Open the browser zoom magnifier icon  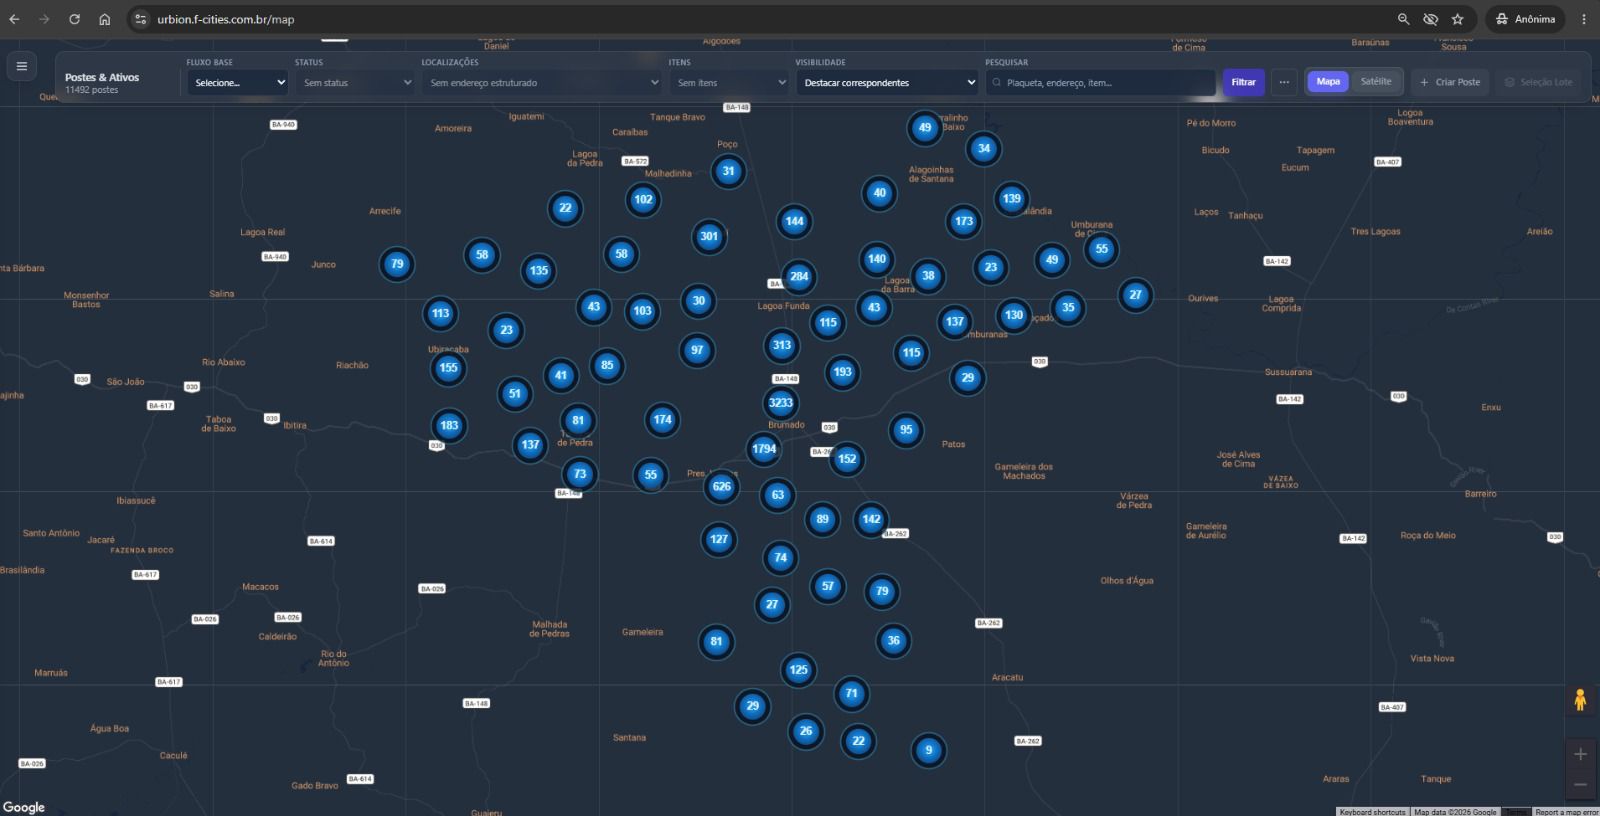(1403, 19)
